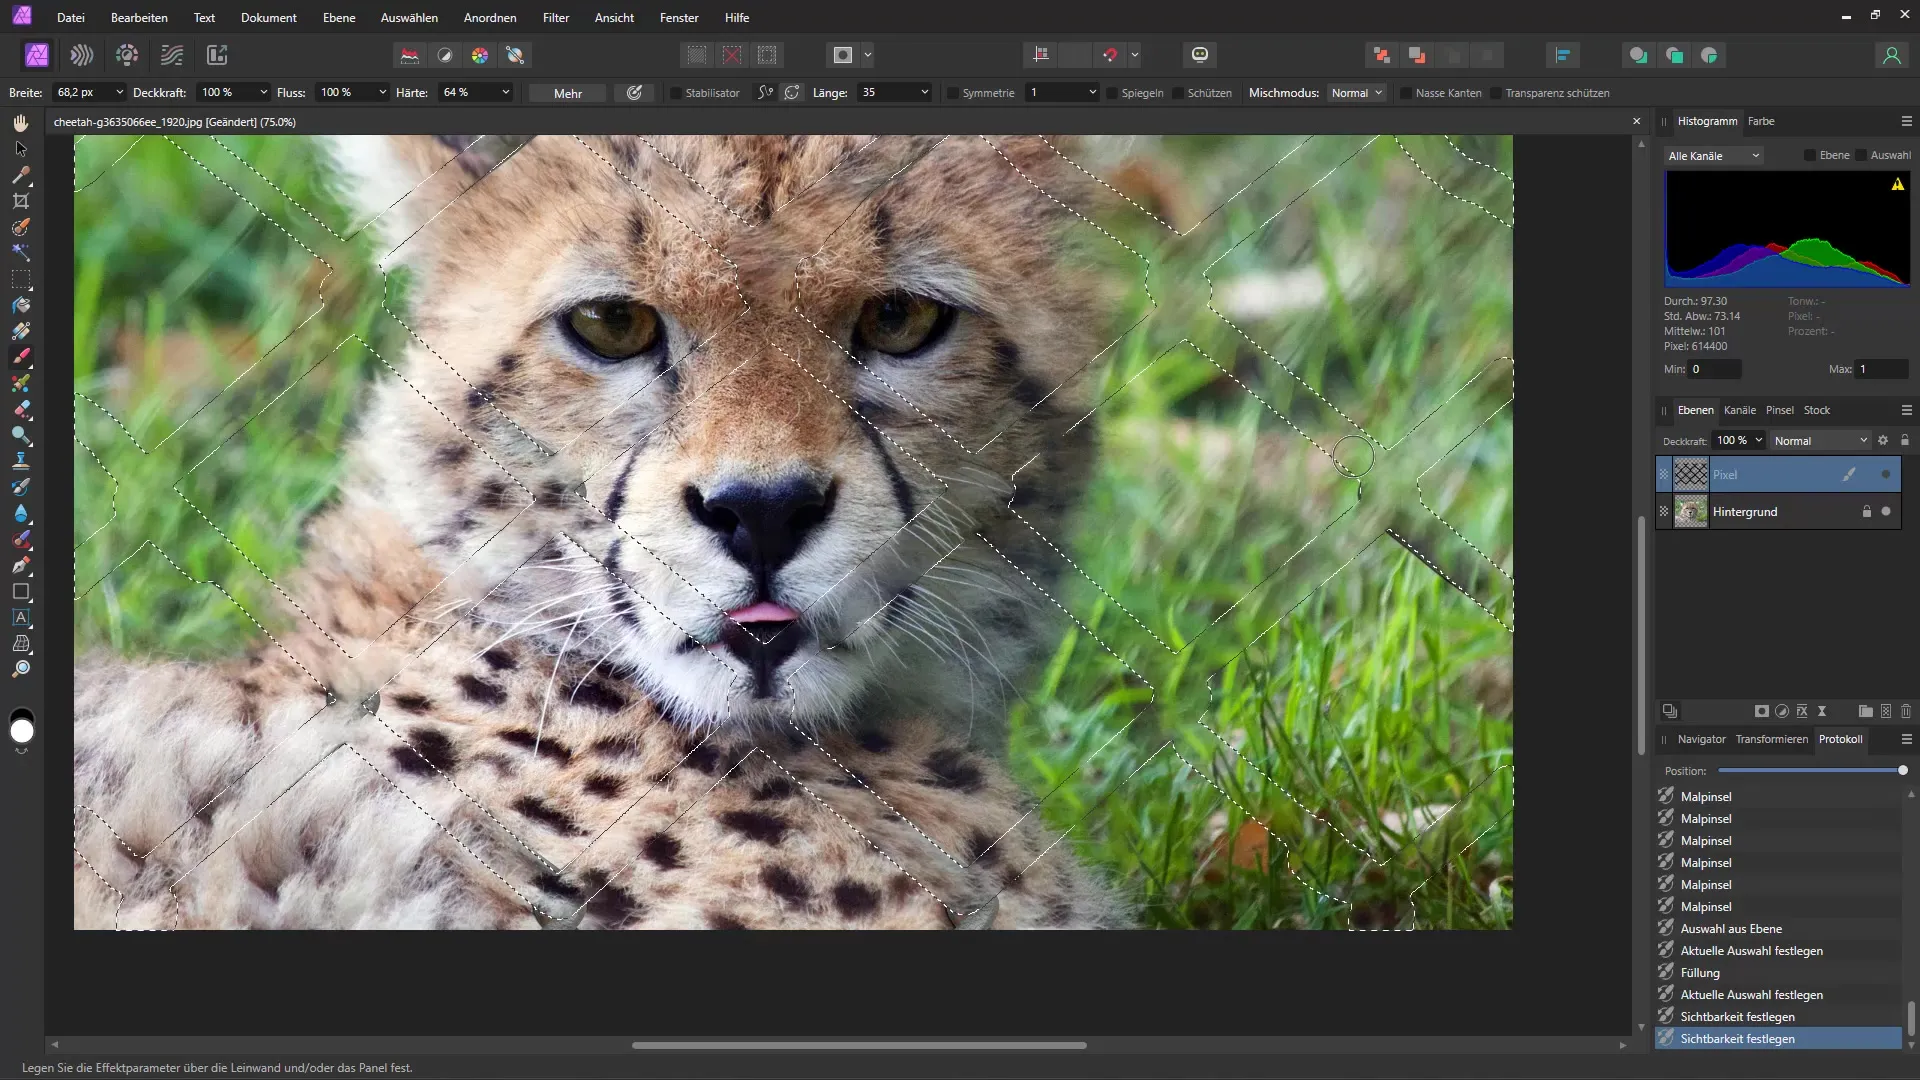Toggle the Schützen checkbox
Viewport: 1920px width, 1080px height.
pos(1178,93)
